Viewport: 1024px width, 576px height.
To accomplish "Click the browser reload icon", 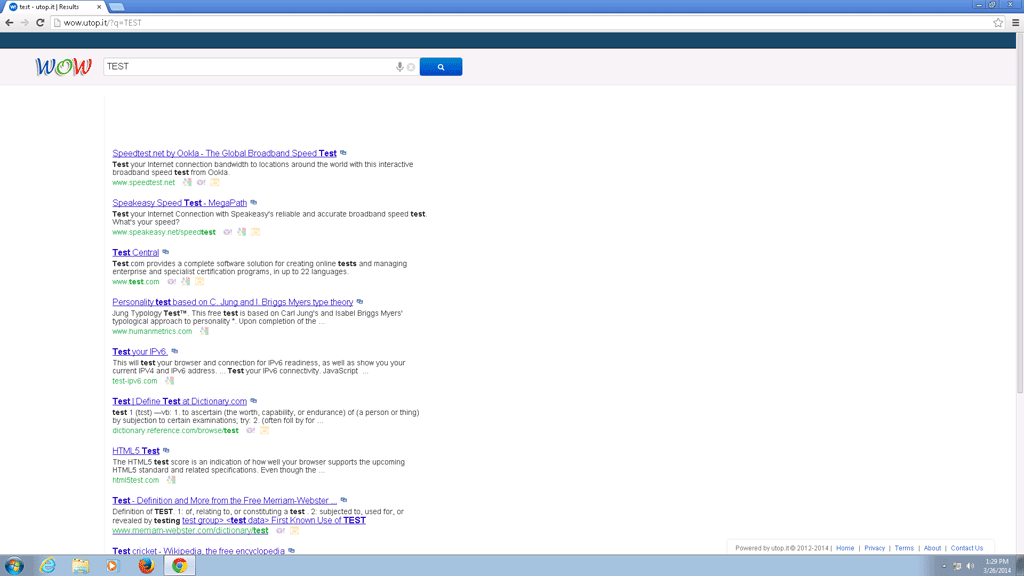I will coord(40,22).
